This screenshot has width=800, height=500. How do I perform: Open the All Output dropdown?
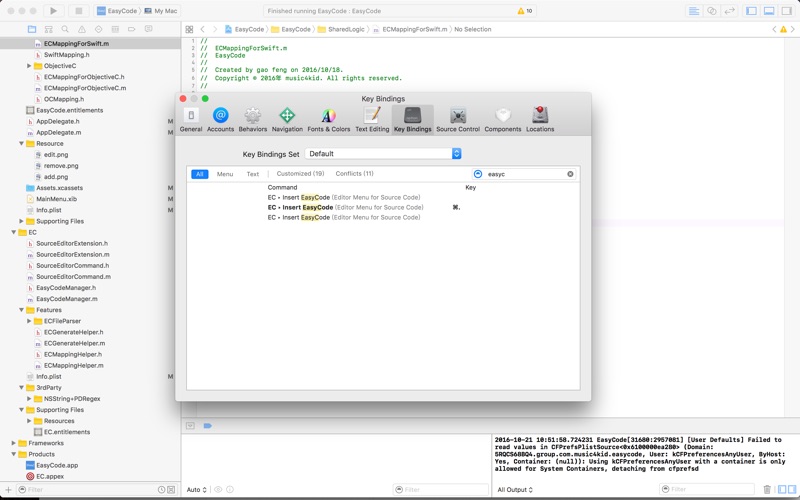click(515, 489)
